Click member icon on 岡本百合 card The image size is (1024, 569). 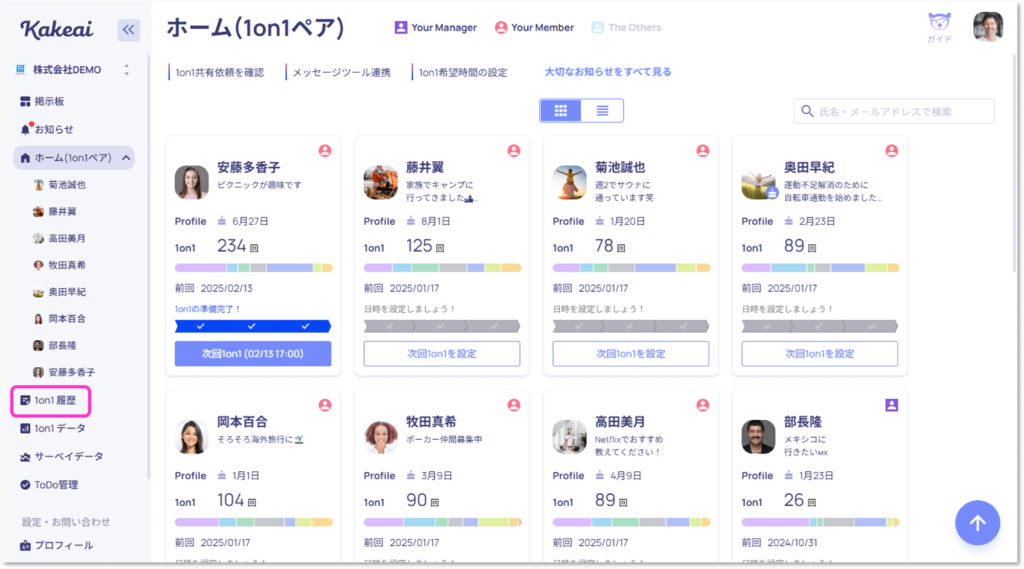[325, 405]
